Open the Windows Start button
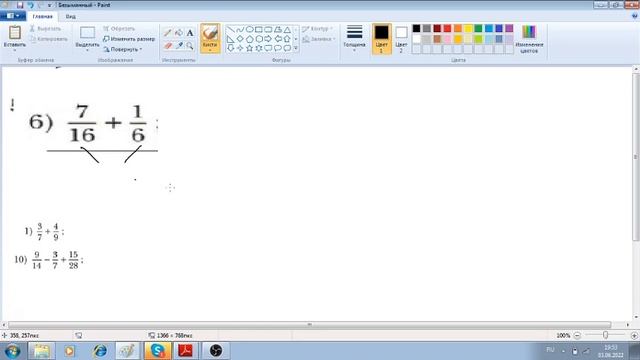The width and height of the screenshot is (640, 360). [x=13, y=351]
